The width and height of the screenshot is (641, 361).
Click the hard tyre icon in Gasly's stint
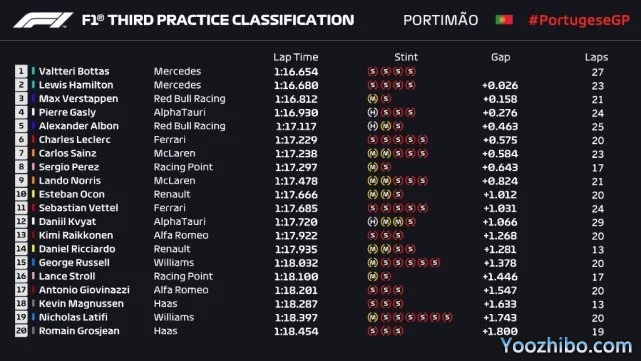pos(372,112)
